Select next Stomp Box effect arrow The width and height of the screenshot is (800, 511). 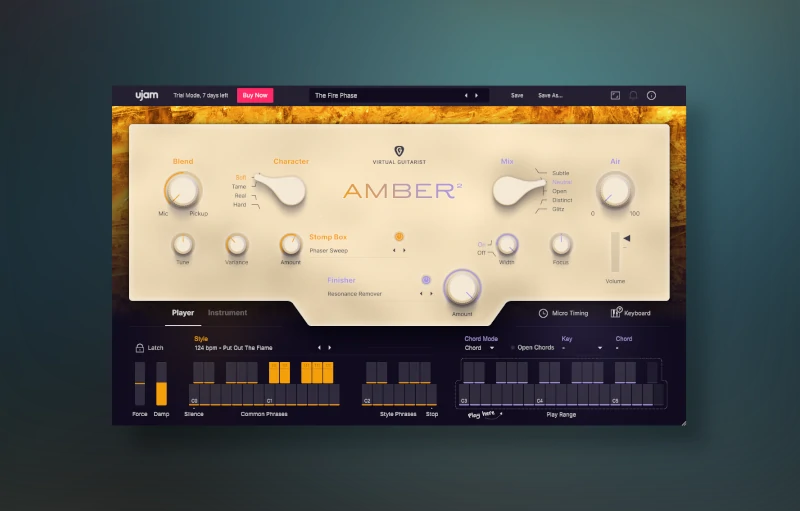[x=404, y=250]
